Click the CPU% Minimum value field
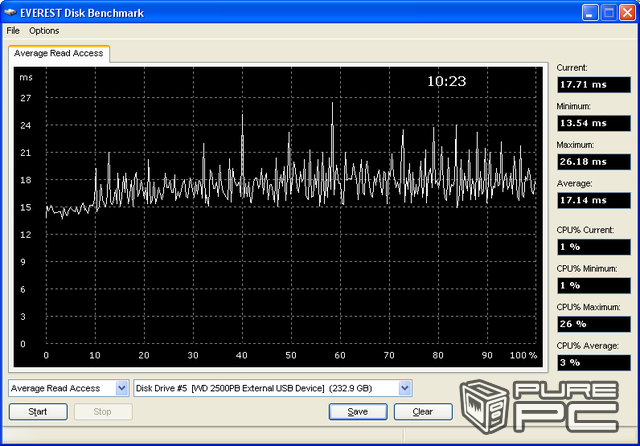 coord(594,286)
